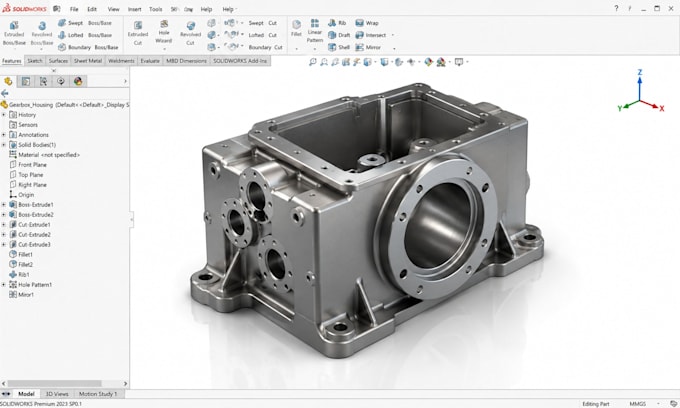The image size is (680, 408).
Task: Switch to the Sketch ribbon tab
Action: pyautogui.click(x=35, y=61)
